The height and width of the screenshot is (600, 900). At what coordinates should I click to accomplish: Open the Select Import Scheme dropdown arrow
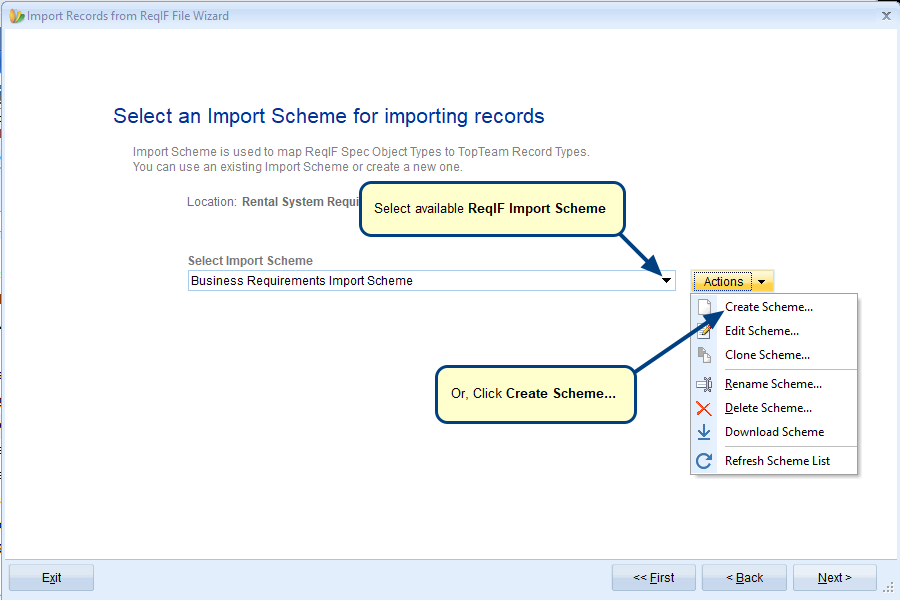(666, 281)
